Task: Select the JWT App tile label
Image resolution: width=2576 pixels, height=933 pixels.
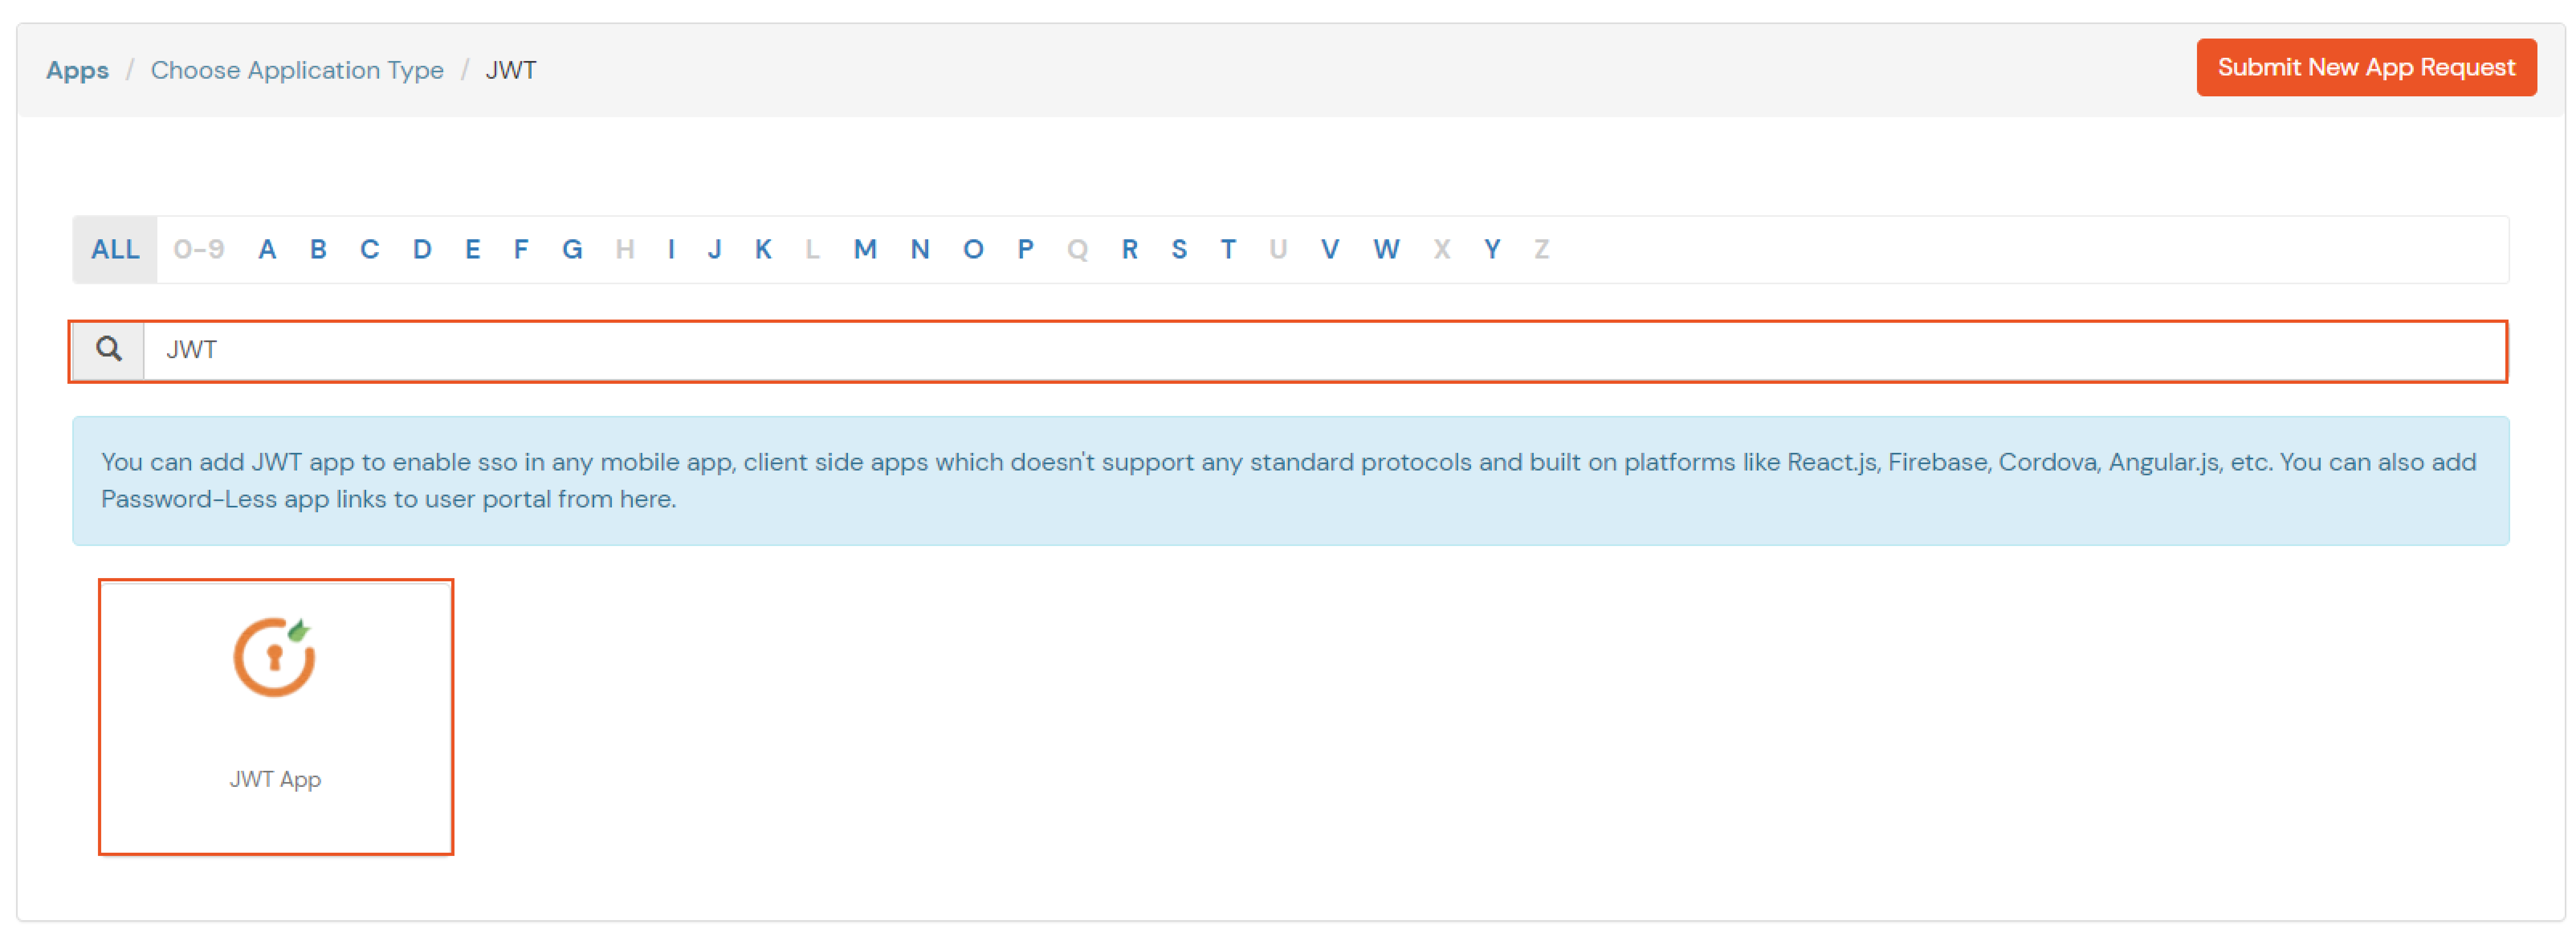Action: [x=275, y=779]
